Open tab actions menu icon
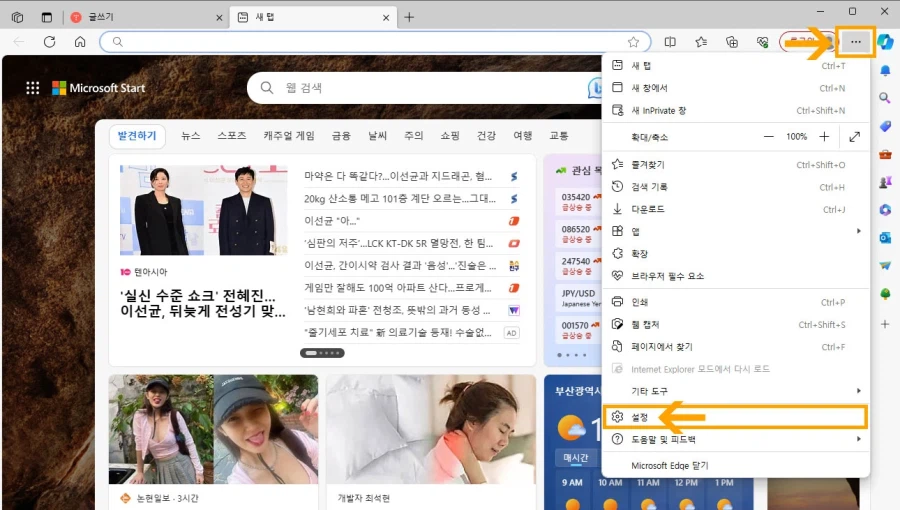 [x=46, y=17]
